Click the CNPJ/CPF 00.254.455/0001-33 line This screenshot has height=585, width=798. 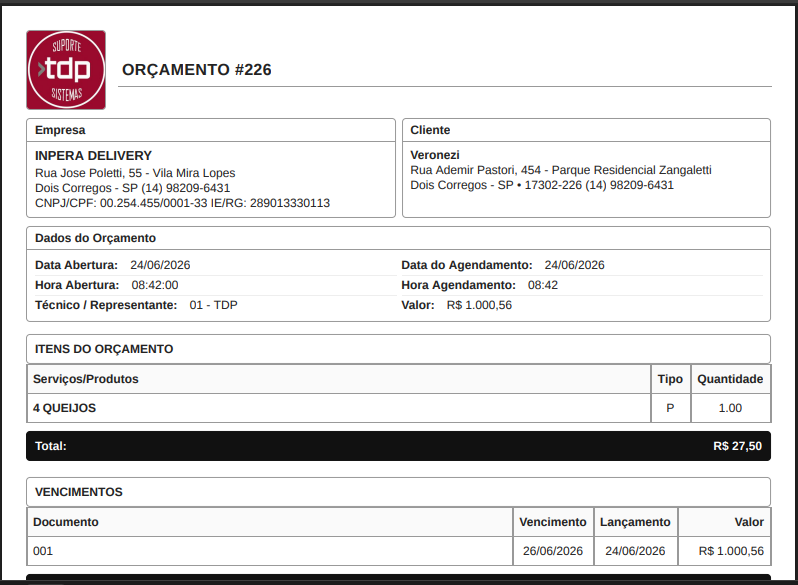182,203
